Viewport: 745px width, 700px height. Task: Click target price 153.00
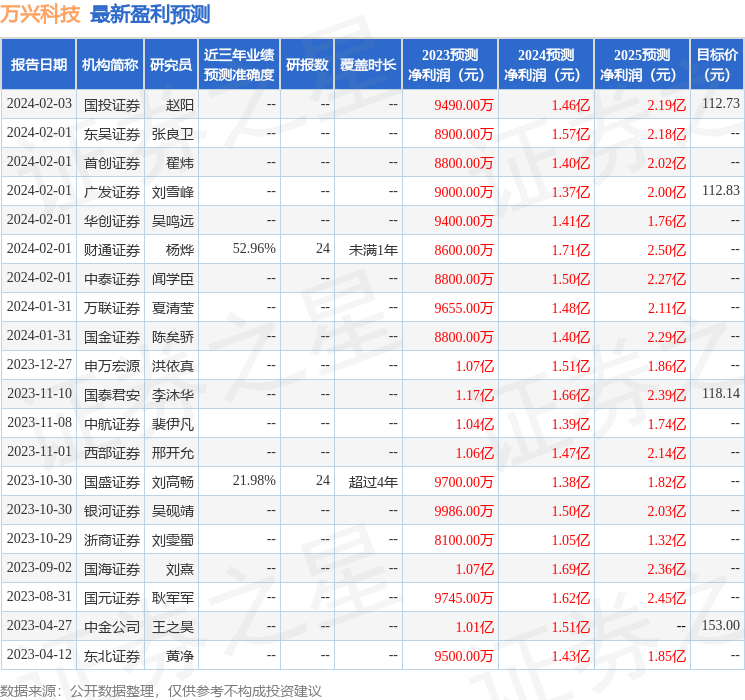click(721, 625)
